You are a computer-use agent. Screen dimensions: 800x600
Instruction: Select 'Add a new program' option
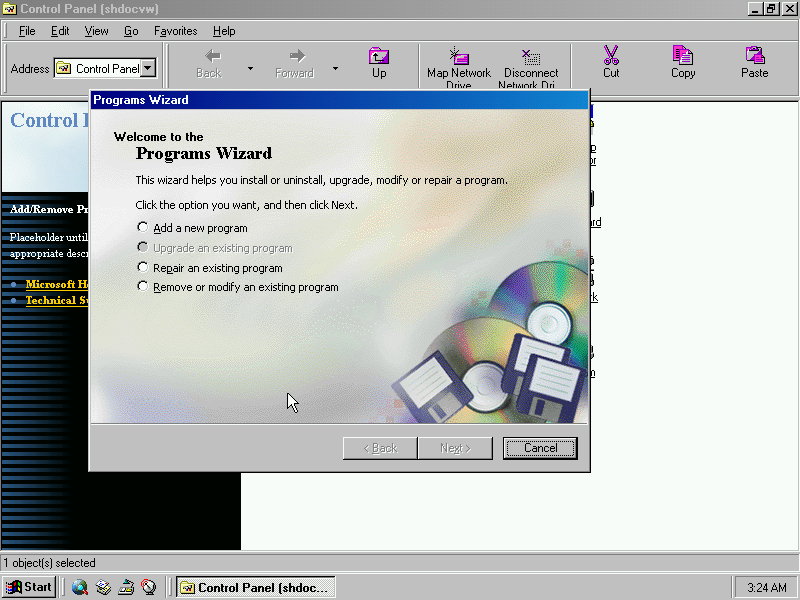tap(143, 228)
